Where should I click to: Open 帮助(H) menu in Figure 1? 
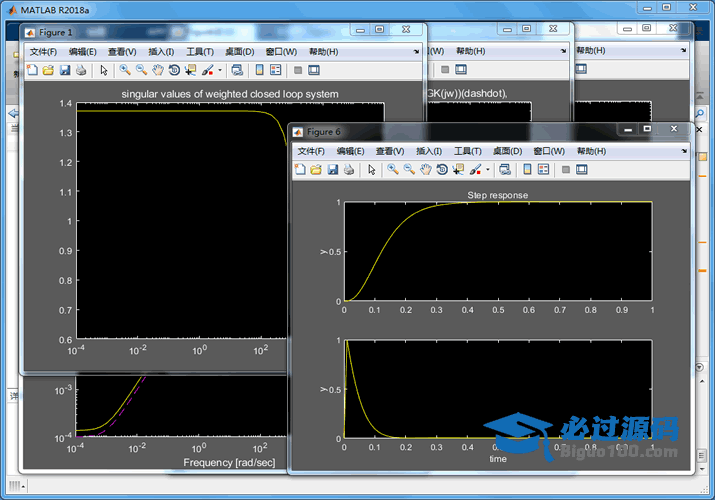click(x=323, y=52)
